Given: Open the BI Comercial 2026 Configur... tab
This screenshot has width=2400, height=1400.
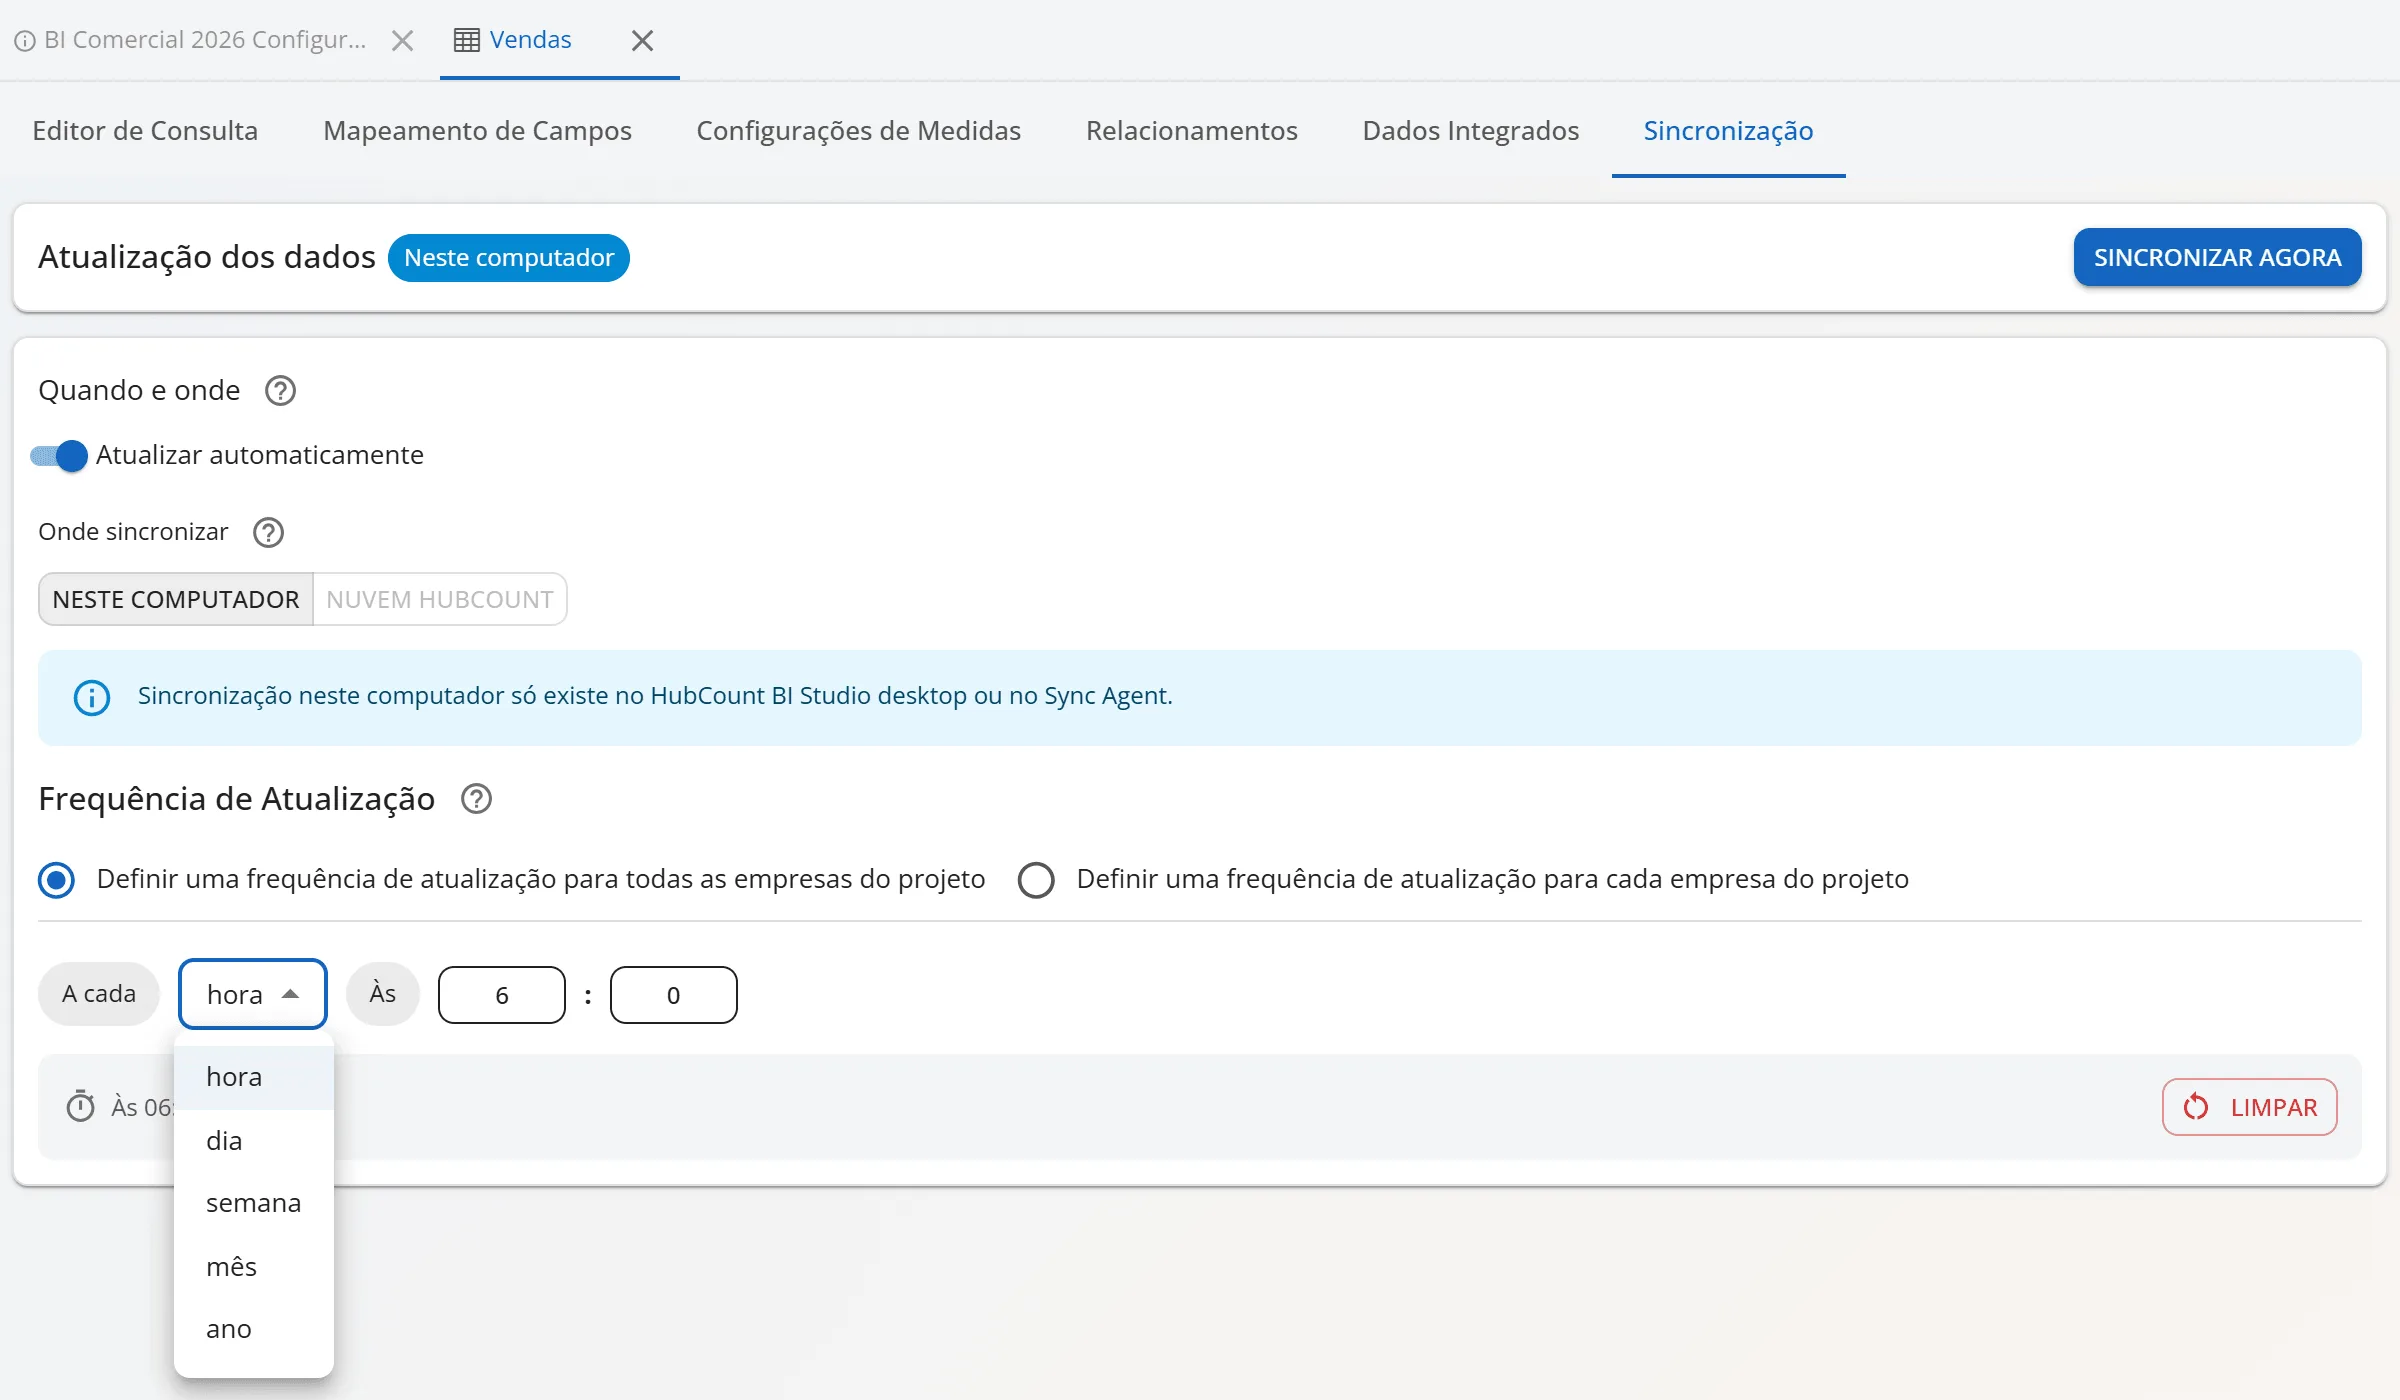Looking at the screenshot, I should pyautogui.click(x=205, y=40).
